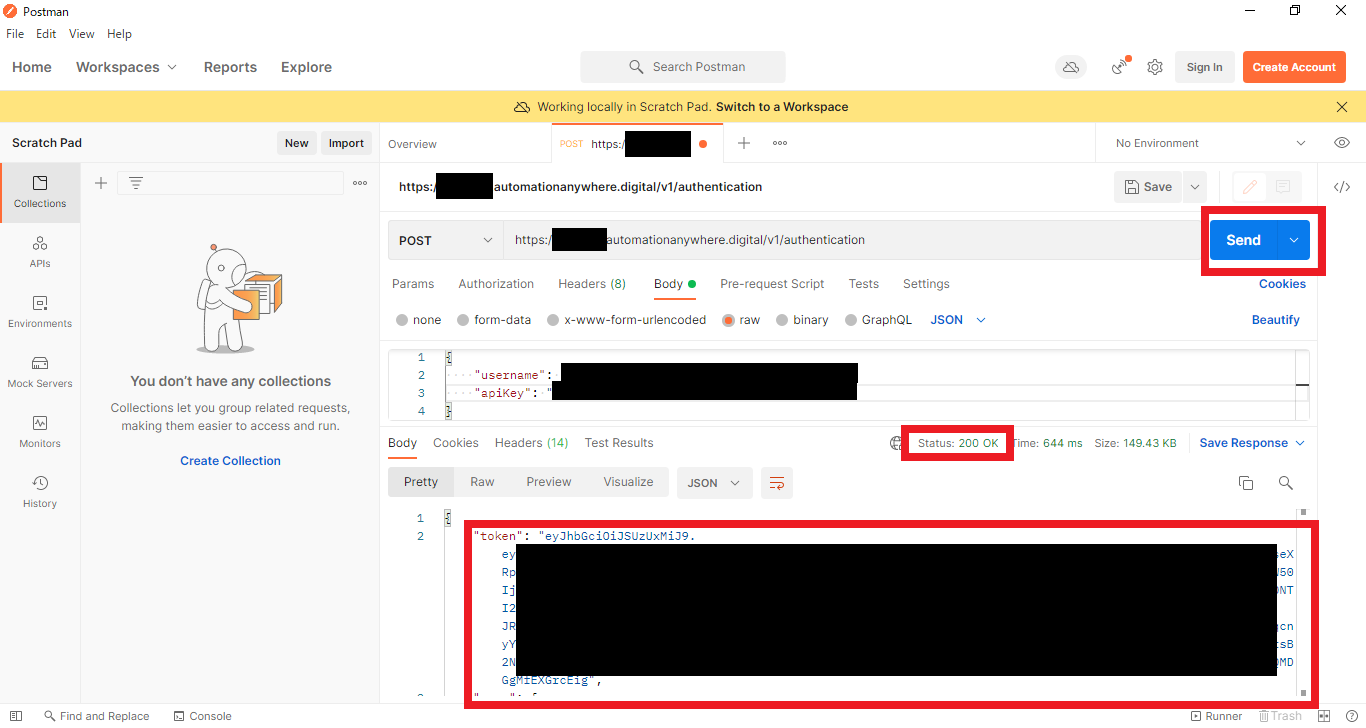Open Environments in the sidebar

click(x=40, y=312)
